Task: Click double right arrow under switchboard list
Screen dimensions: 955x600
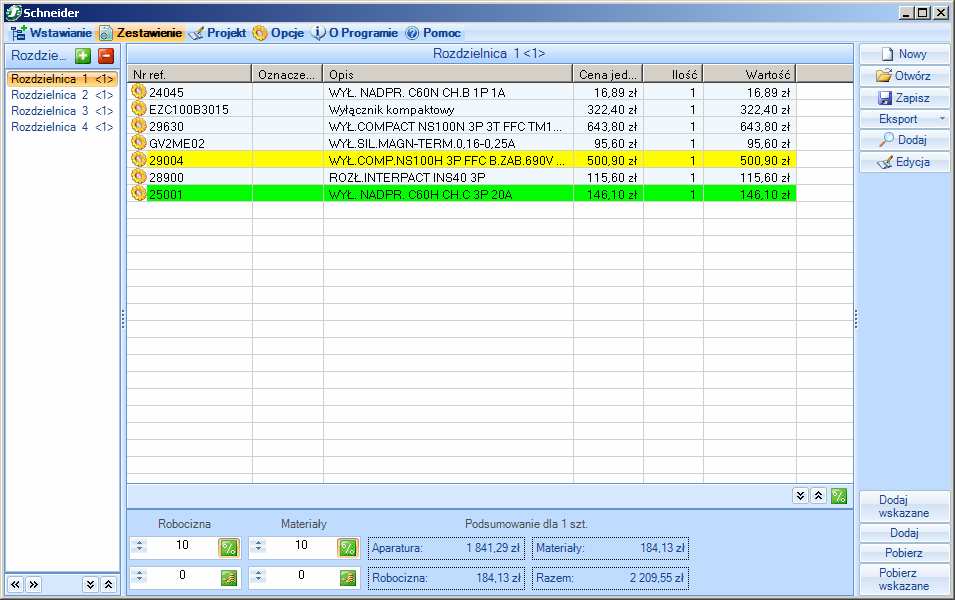Action: click(33, 585)
